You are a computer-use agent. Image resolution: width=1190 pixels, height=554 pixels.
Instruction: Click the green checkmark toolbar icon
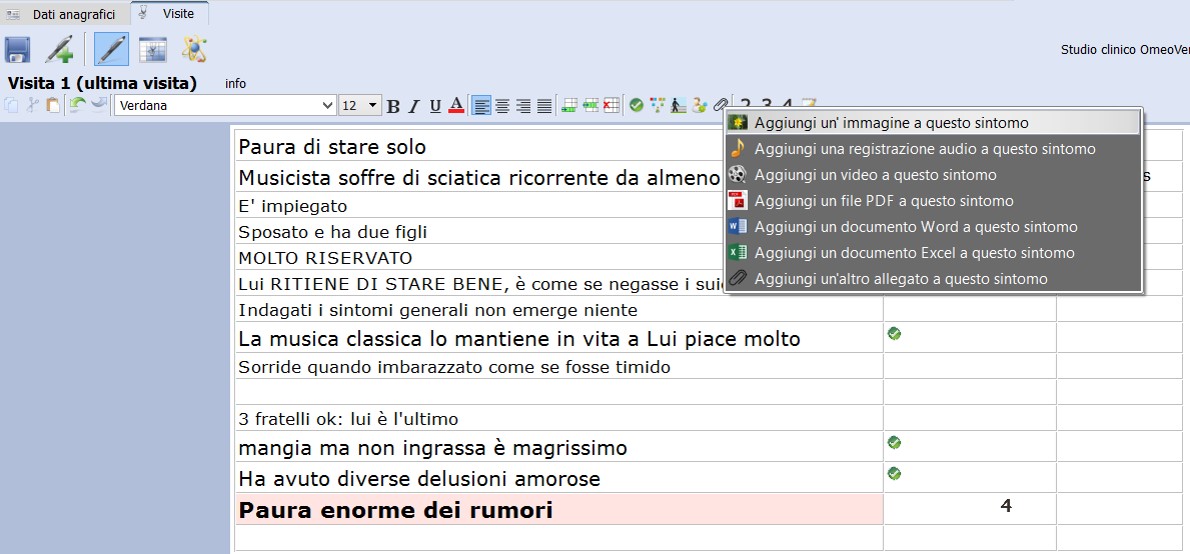[636, 105]
